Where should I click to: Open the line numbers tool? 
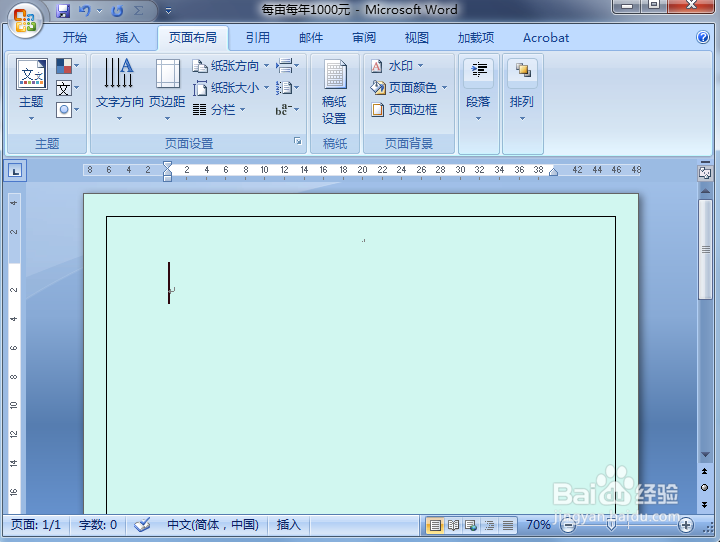click(x=287, y=88)
